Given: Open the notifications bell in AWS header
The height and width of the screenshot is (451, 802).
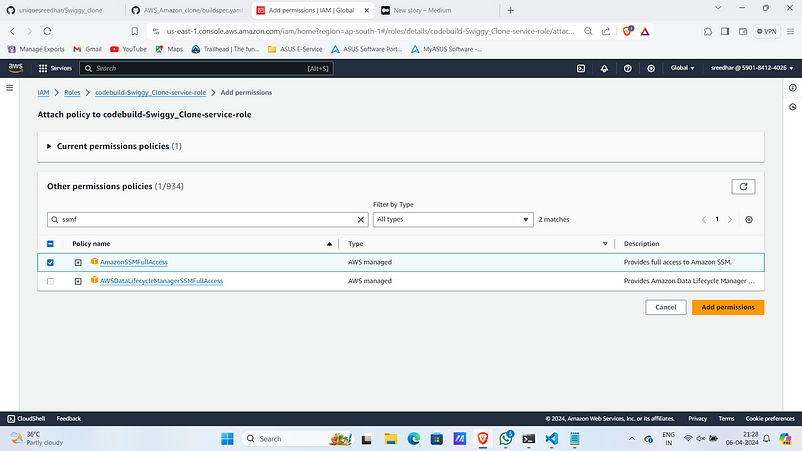Looking at the screenshot, I should (x=604, y=68).
